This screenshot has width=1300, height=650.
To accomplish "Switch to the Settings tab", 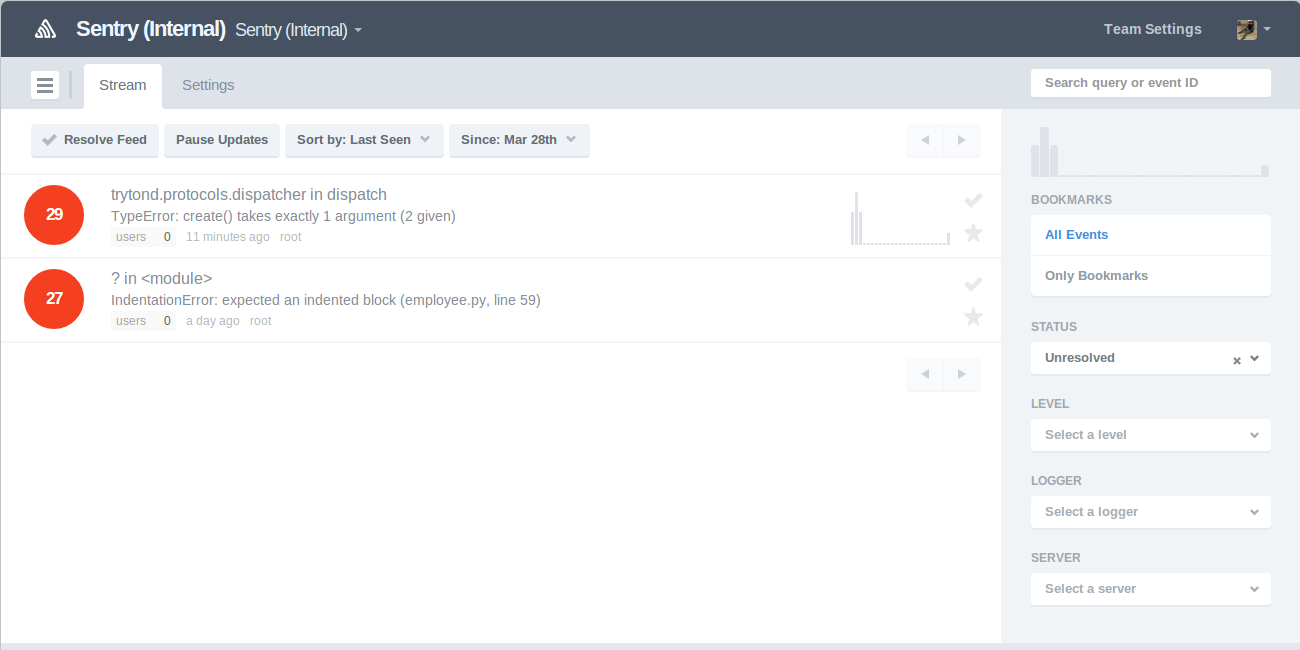I will [x=208, y=85].
